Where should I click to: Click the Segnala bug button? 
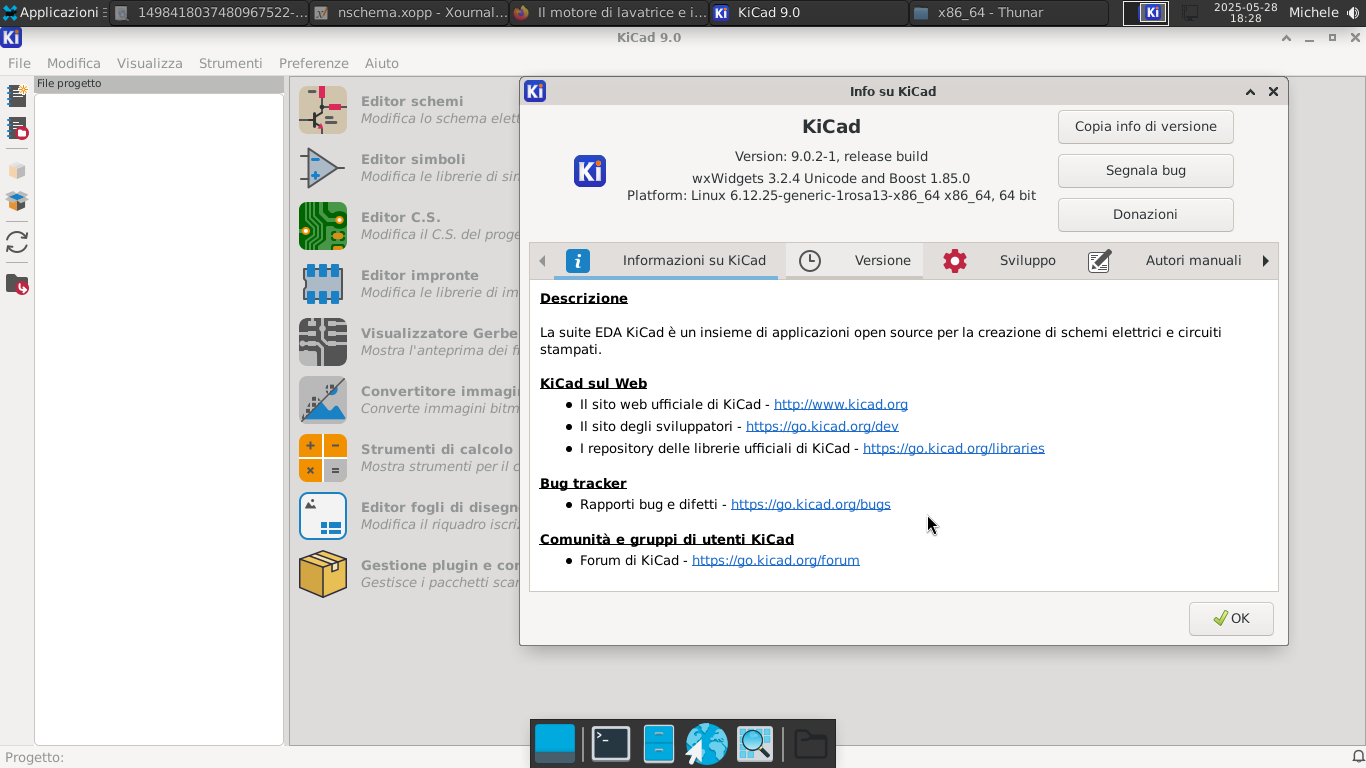coord(1146,171)
